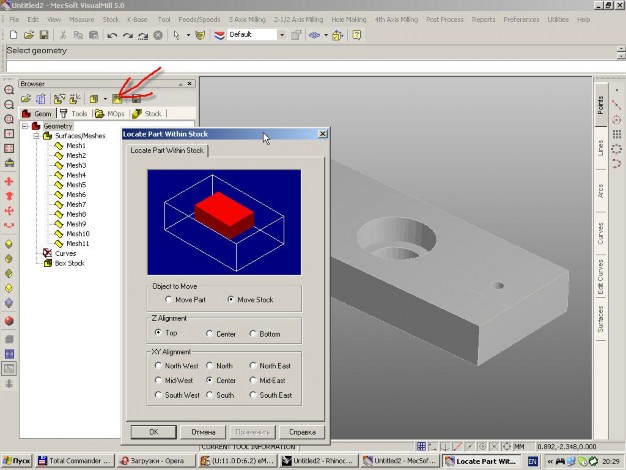
Task: Click the red rotate view icon
Action: click(x=9, y=226)
